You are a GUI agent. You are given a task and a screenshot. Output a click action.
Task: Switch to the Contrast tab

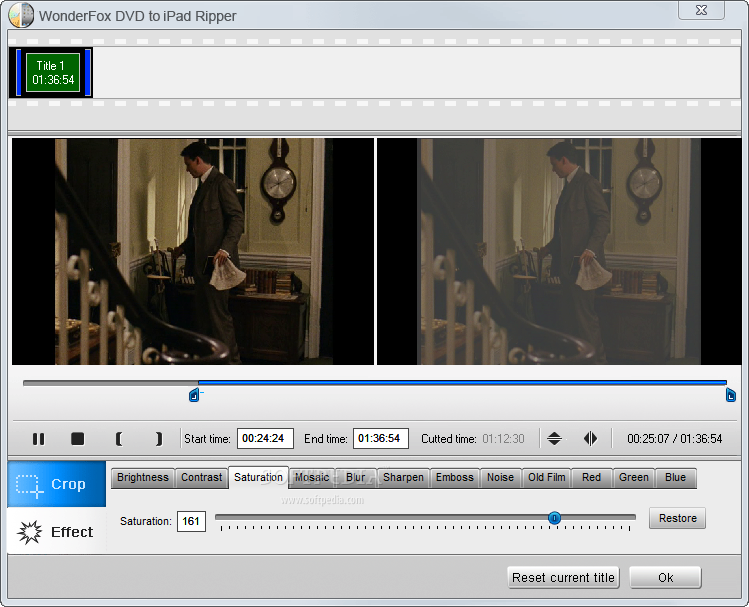coord(202,478)
